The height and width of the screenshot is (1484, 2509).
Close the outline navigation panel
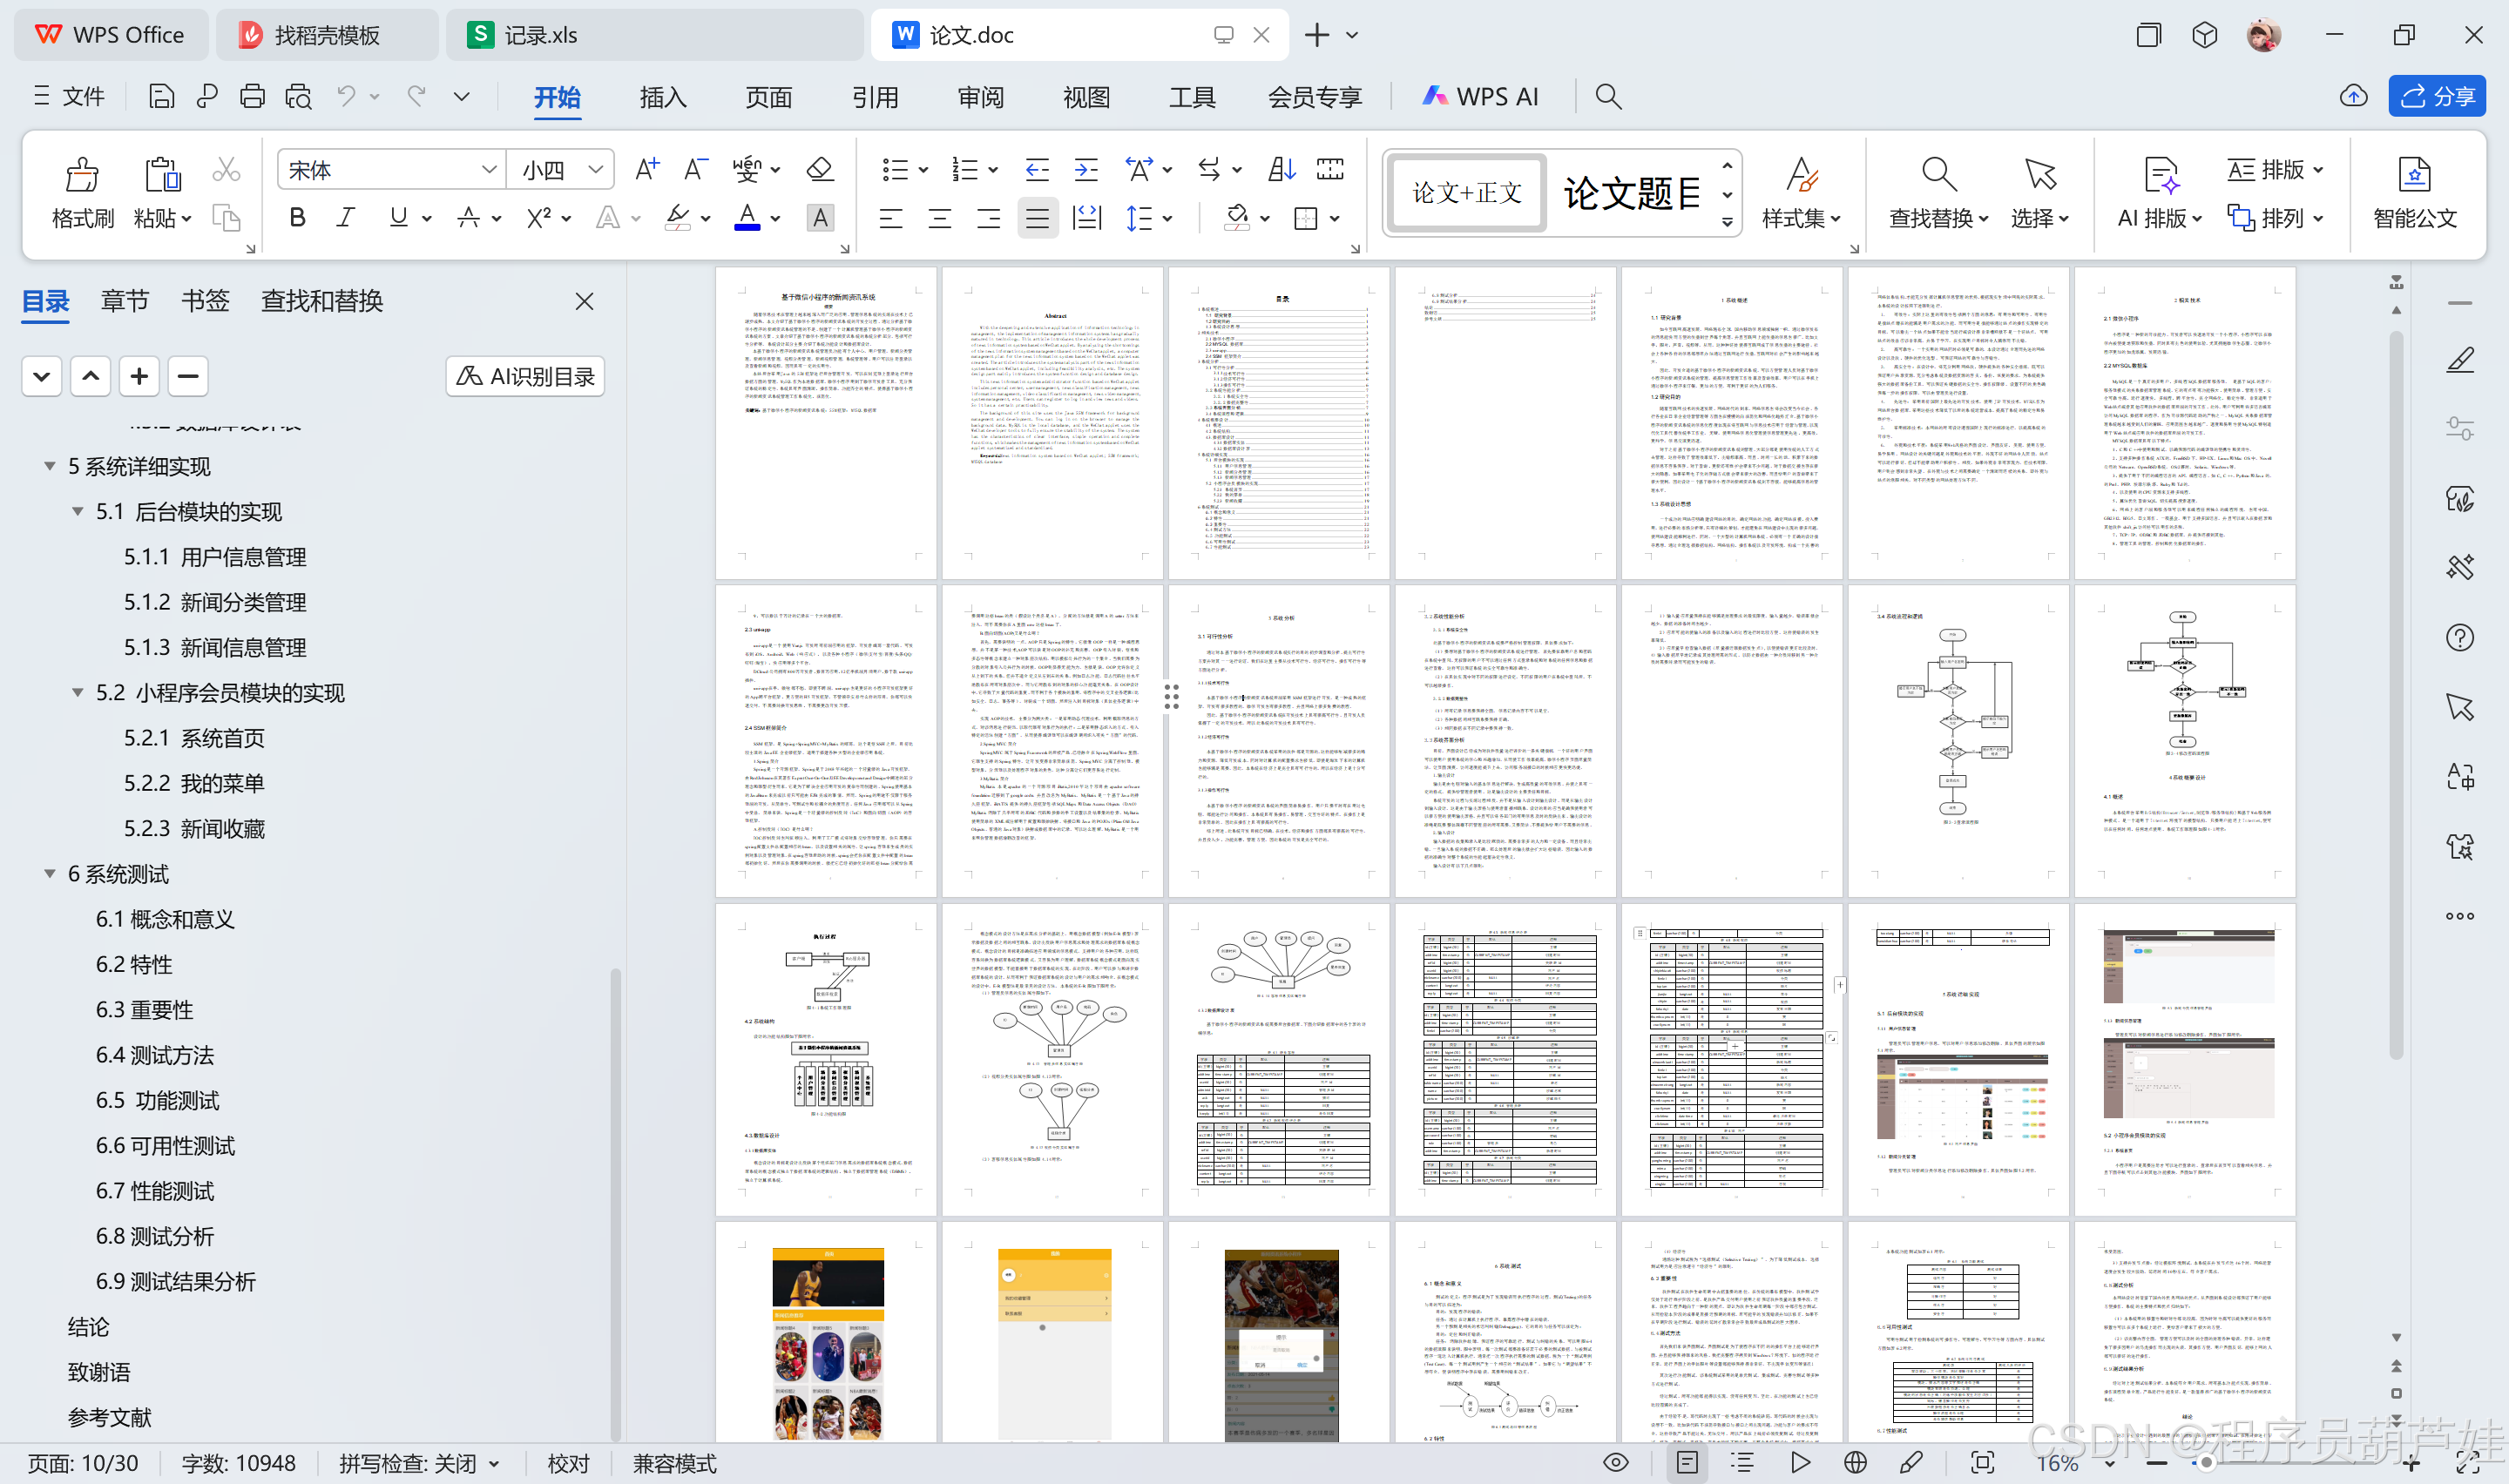click(585, 301)
